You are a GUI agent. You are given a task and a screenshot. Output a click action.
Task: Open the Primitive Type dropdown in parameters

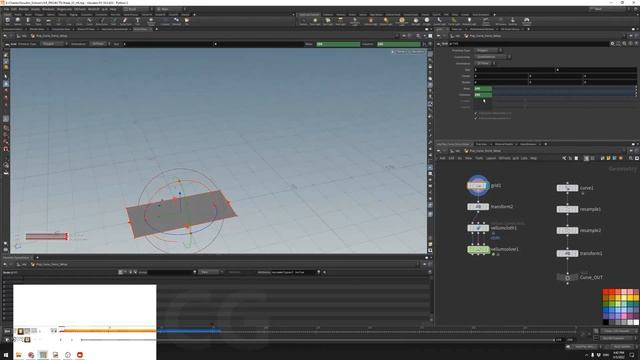coord(489,50)
